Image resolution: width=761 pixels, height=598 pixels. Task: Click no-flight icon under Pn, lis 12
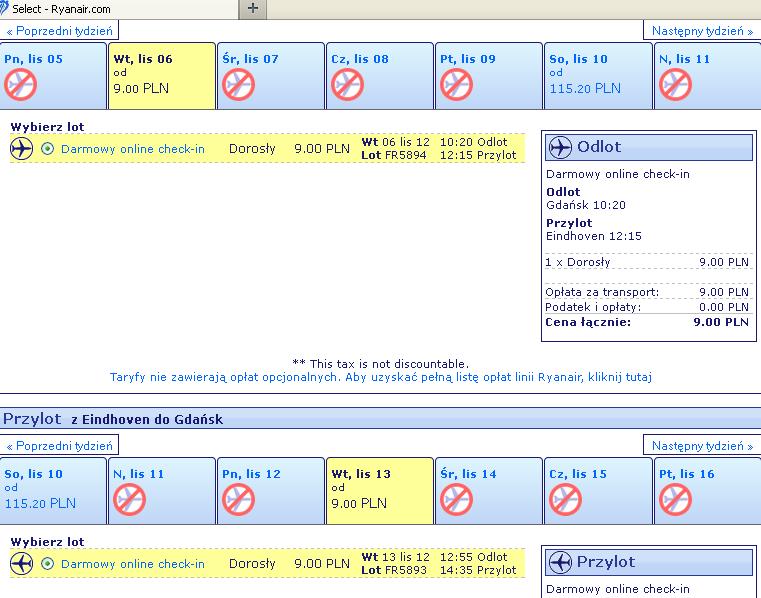coord(239,499)
